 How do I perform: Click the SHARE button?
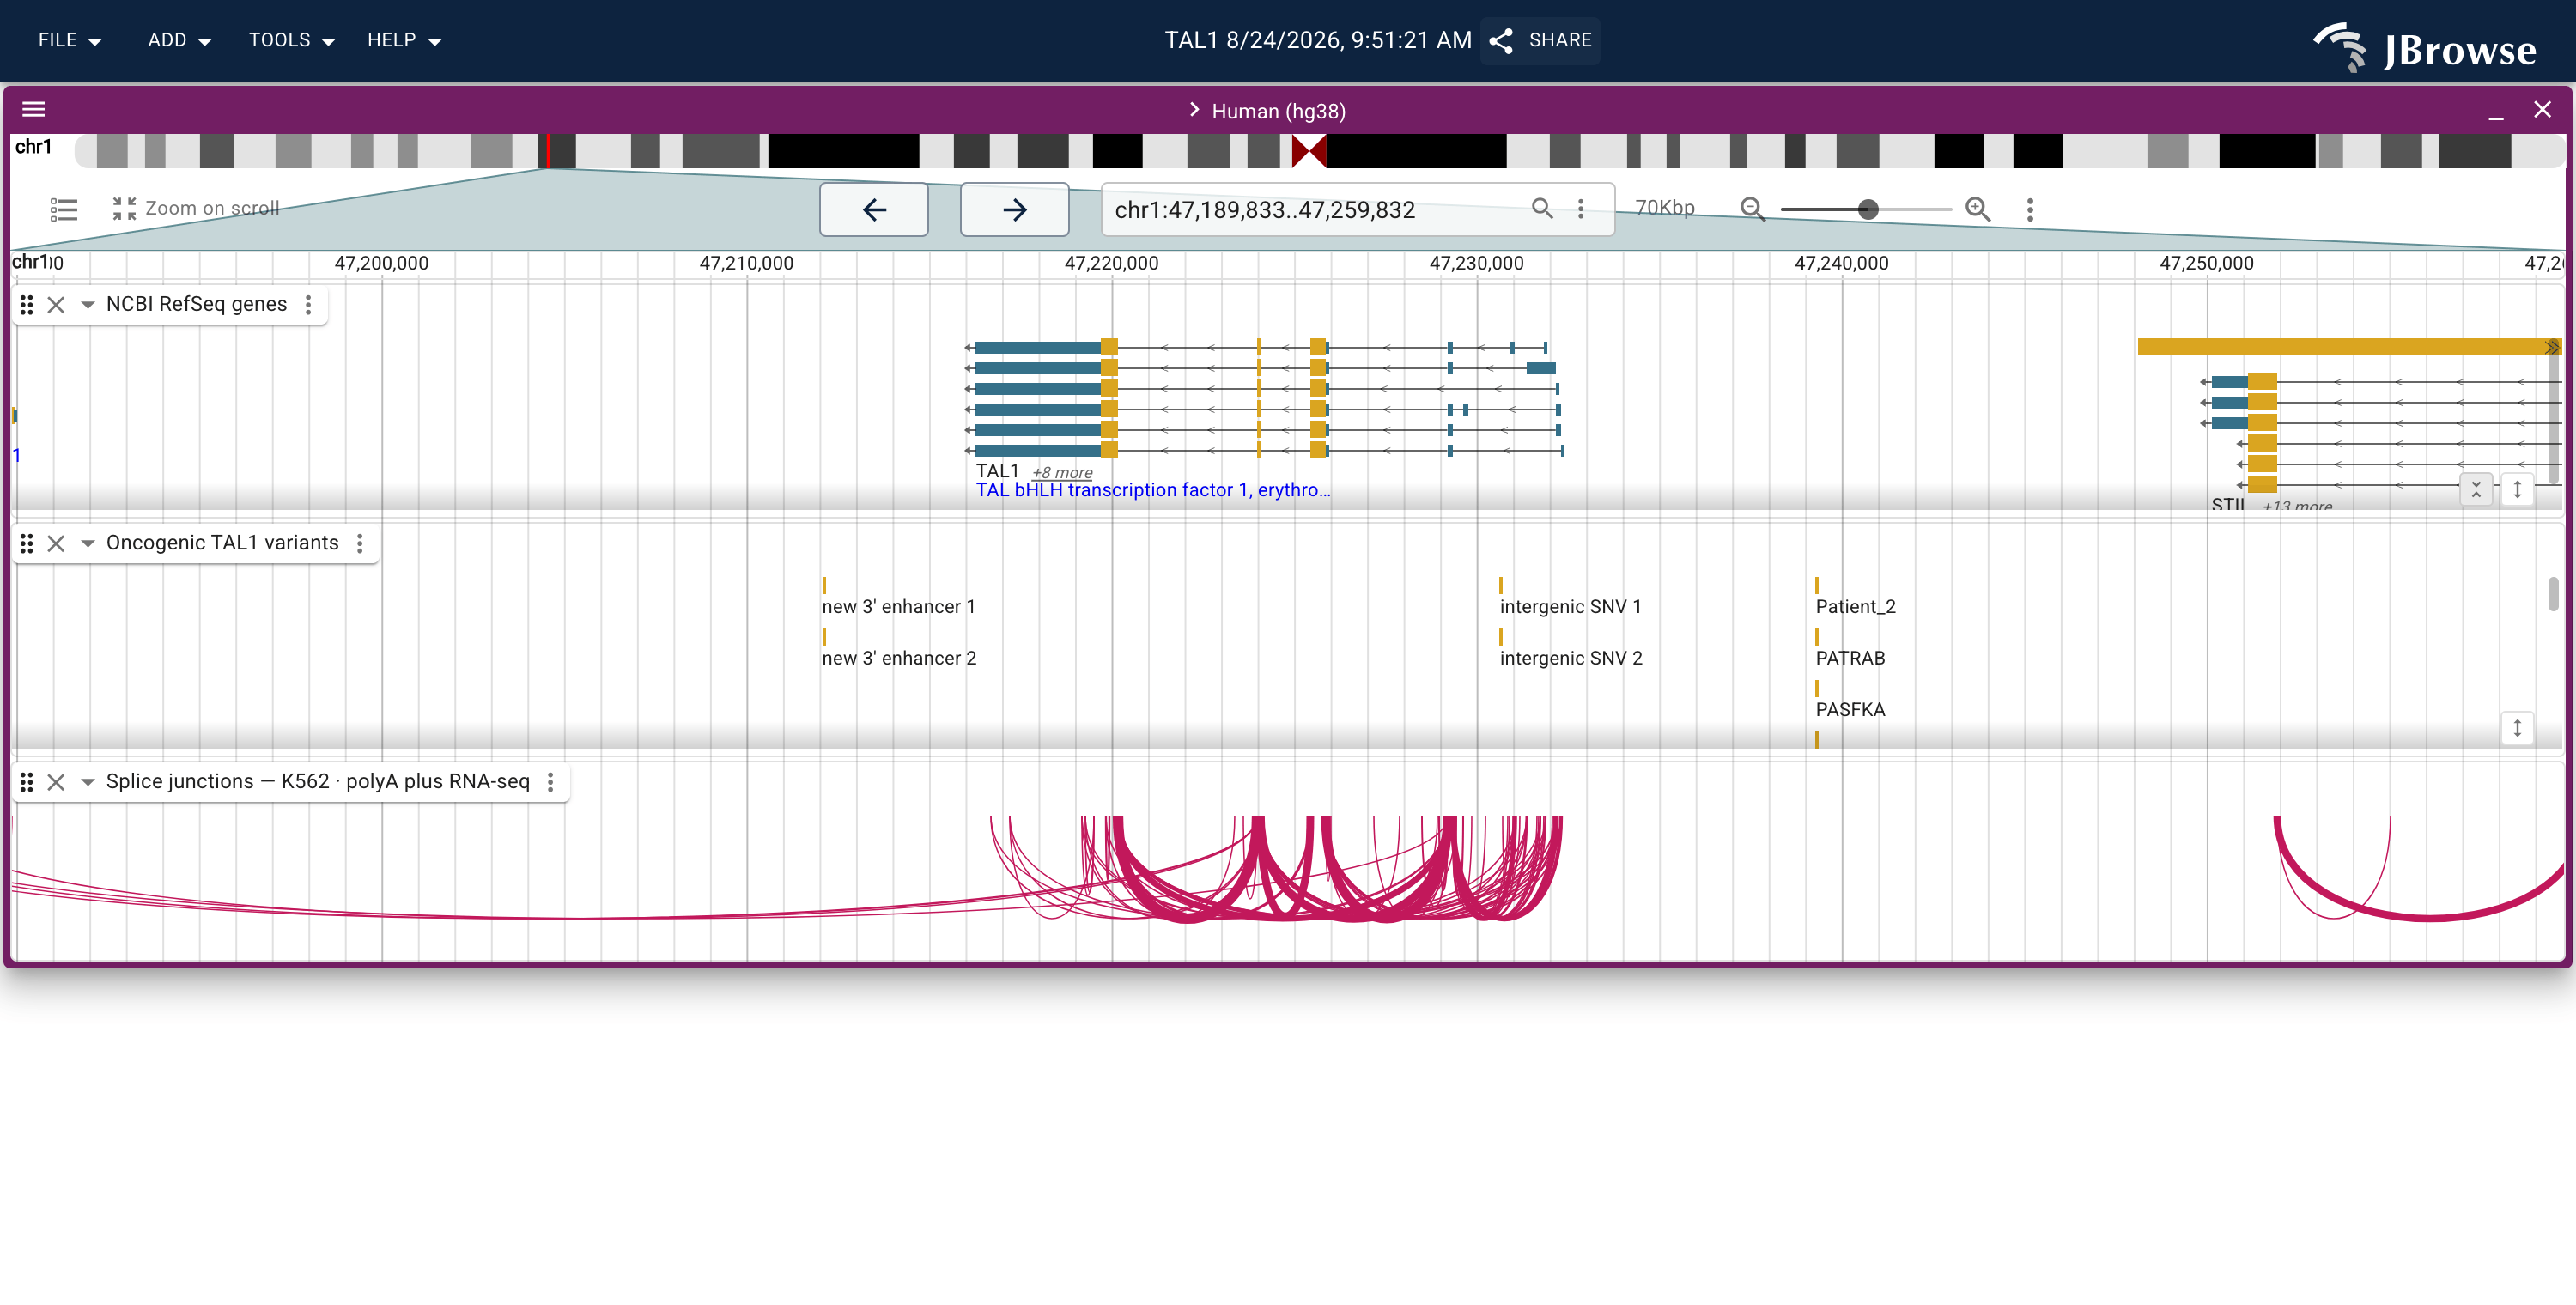[x=1540, y=40]
